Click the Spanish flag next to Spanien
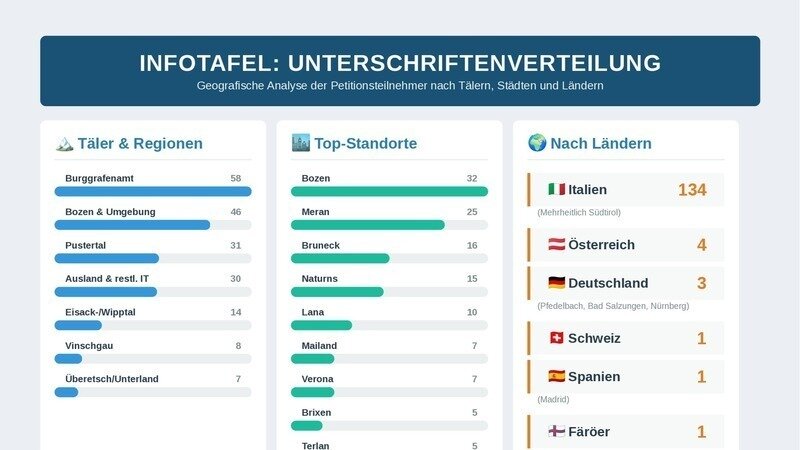800x450 pixels. [557, 376]
